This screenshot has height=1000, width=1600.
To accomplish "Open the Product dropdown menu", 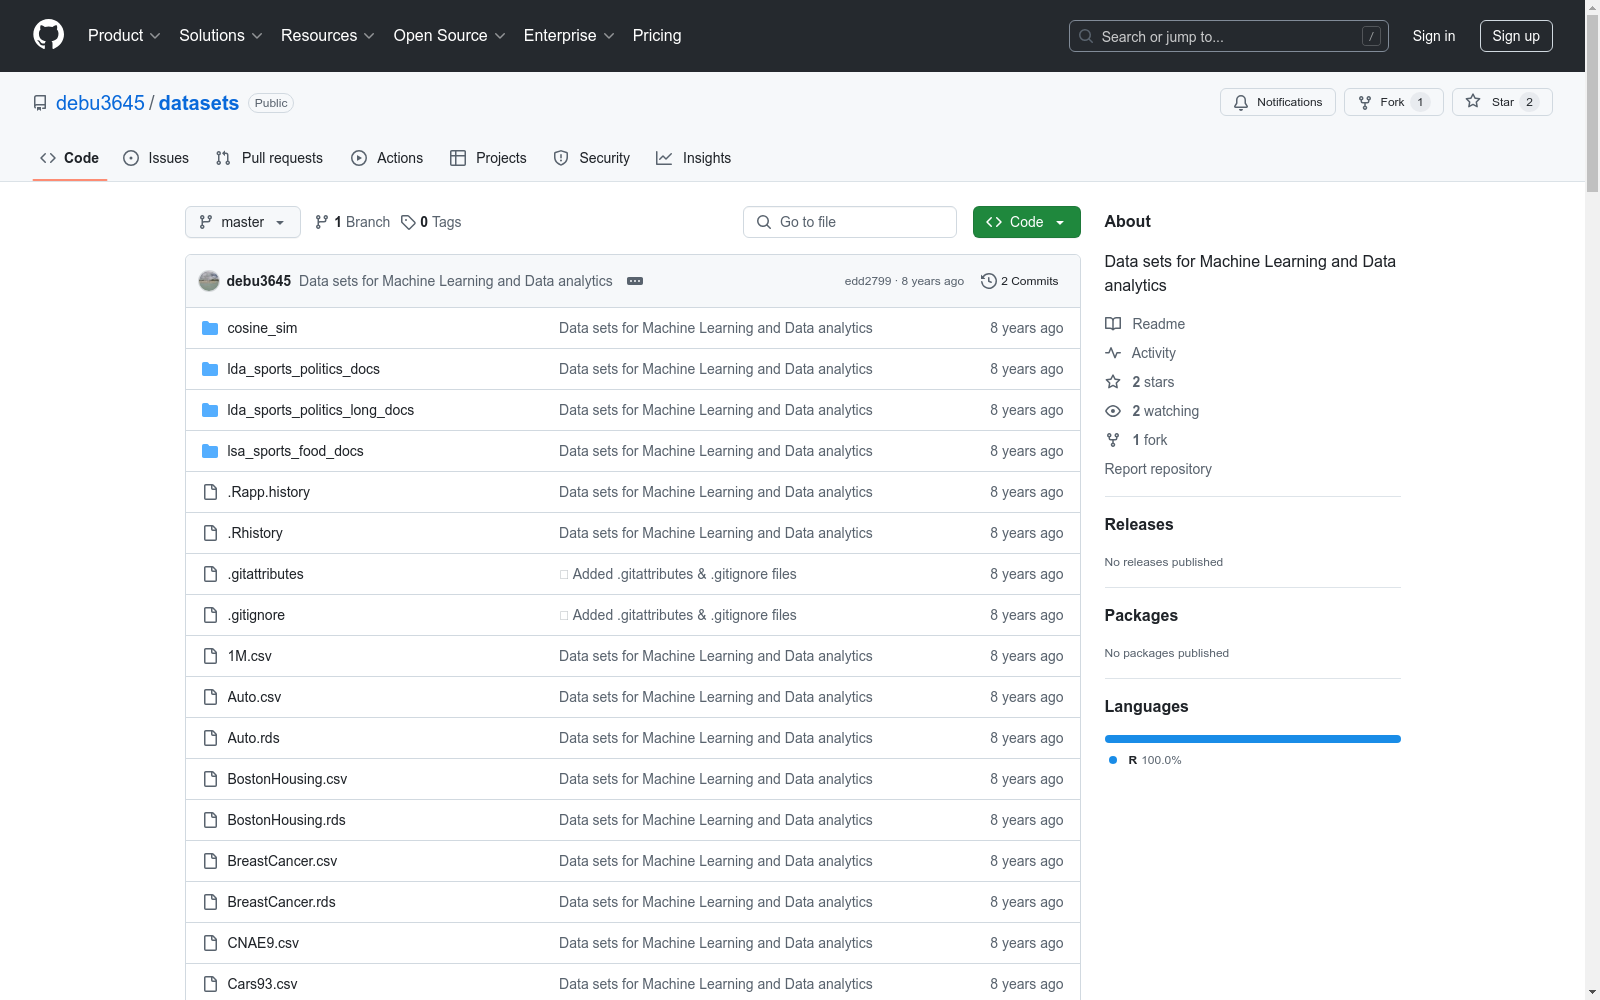I will pos(124,35).
